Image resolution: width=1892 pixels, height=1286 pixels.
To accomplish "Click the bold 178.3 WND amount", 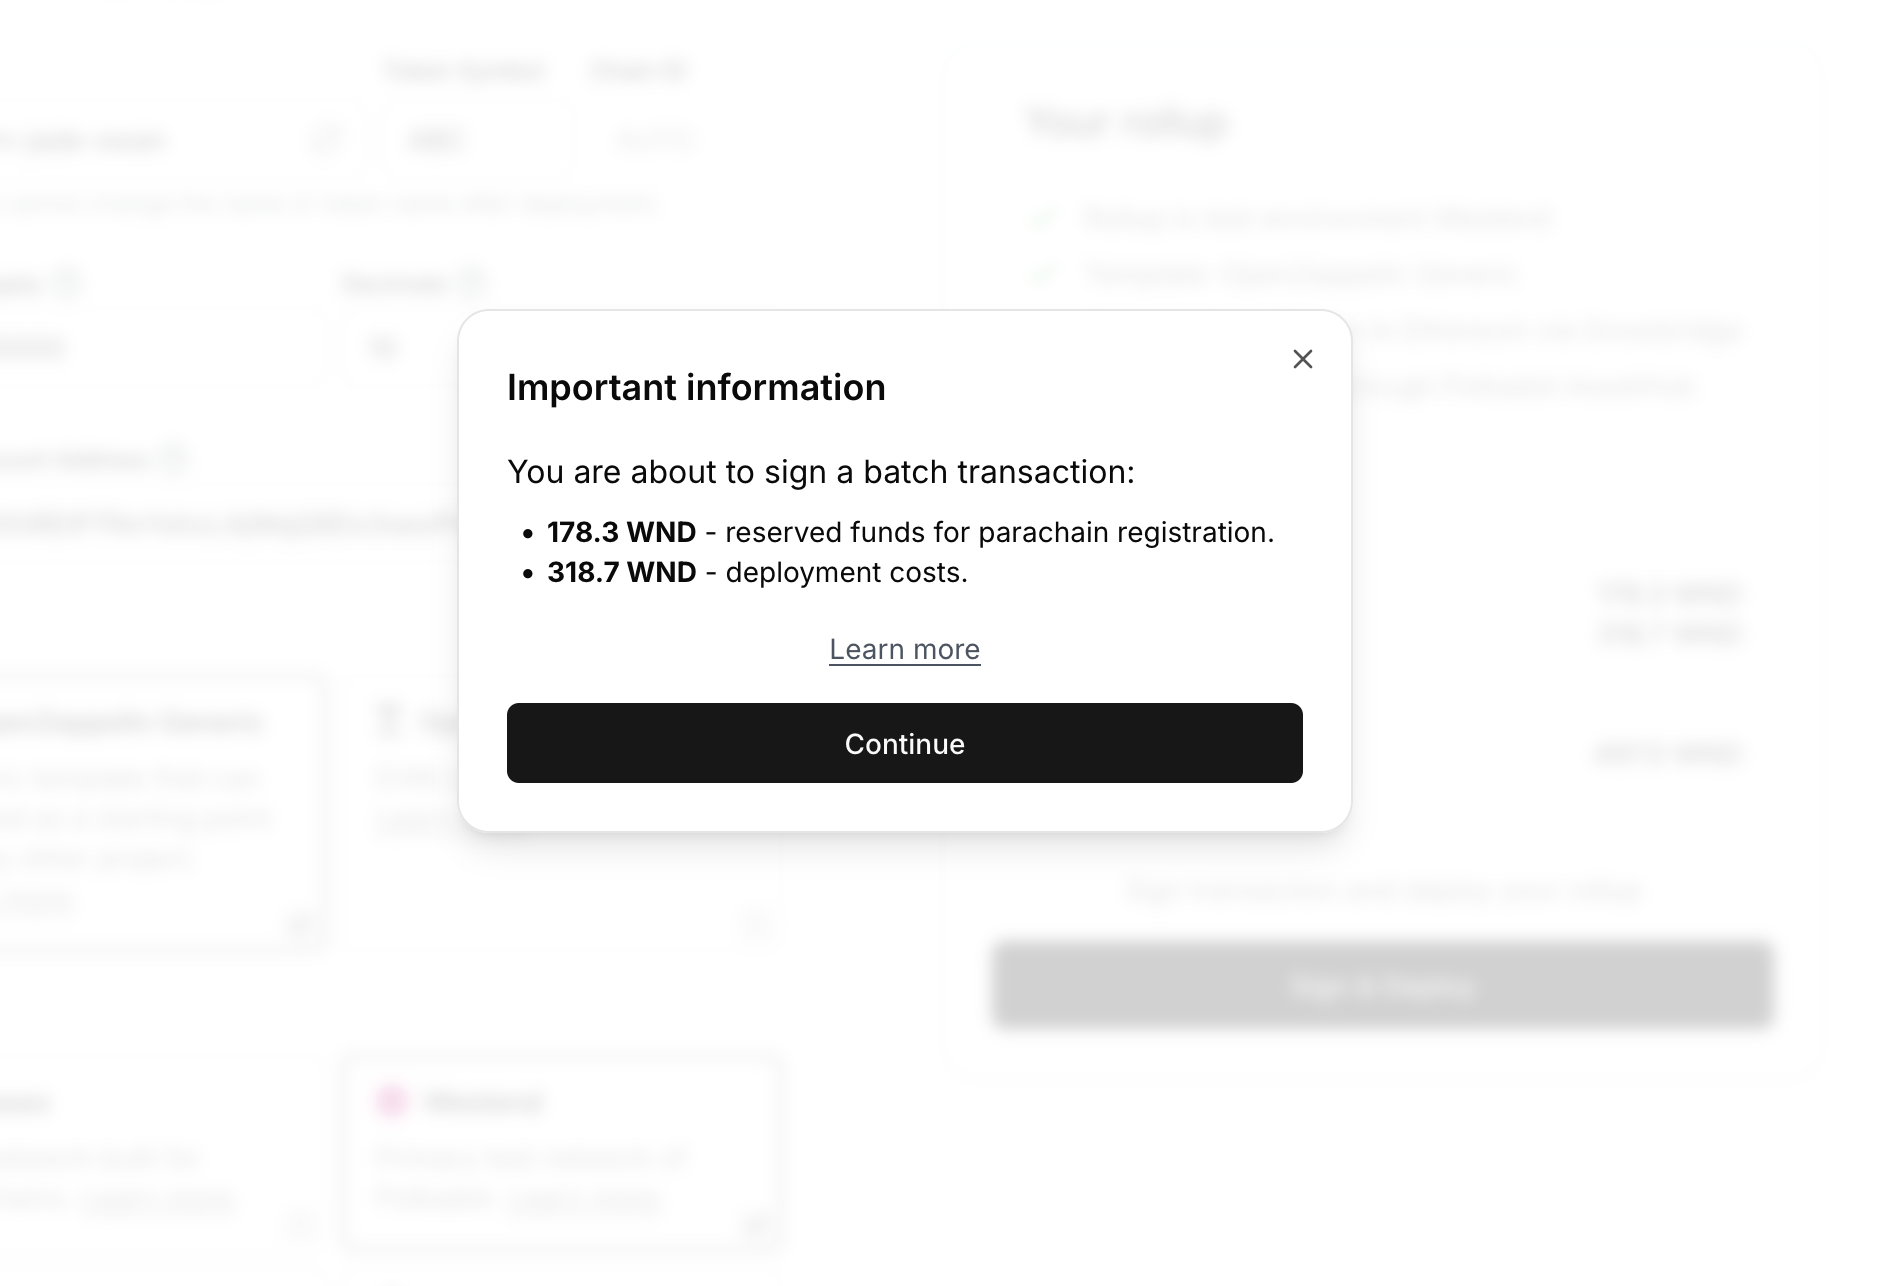I will [621, 532].
